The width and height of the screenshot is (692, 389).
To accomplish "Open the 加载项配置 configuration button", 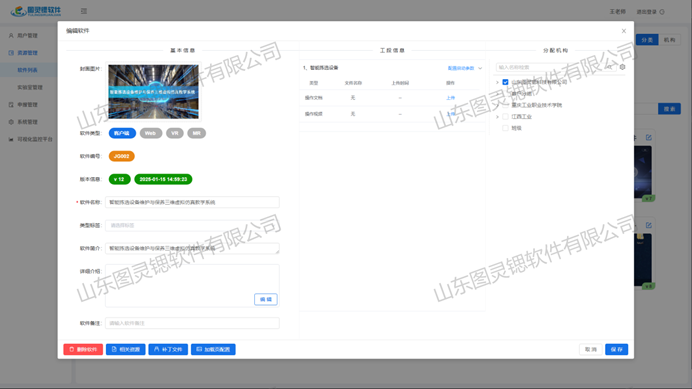I will (213, 349).
